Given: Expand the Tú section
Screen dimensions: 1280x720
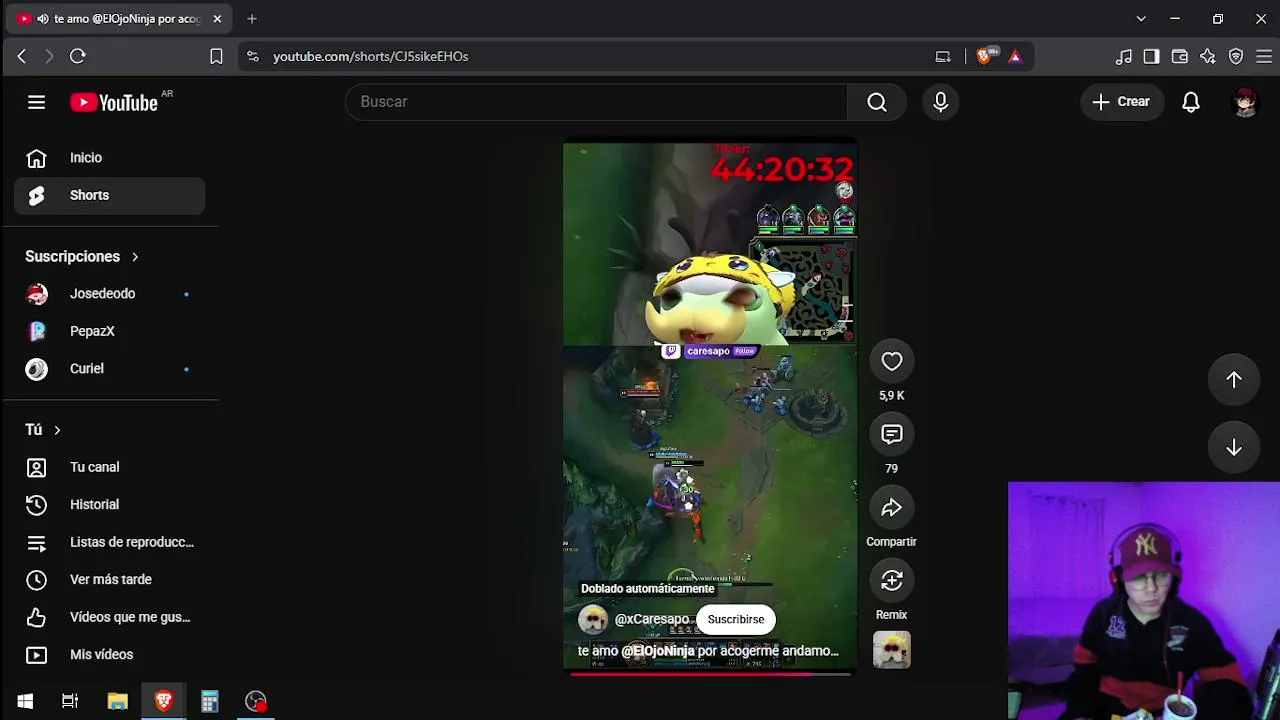Looking at the screenshot, I should pyautogui.click(x=43, y=430).
